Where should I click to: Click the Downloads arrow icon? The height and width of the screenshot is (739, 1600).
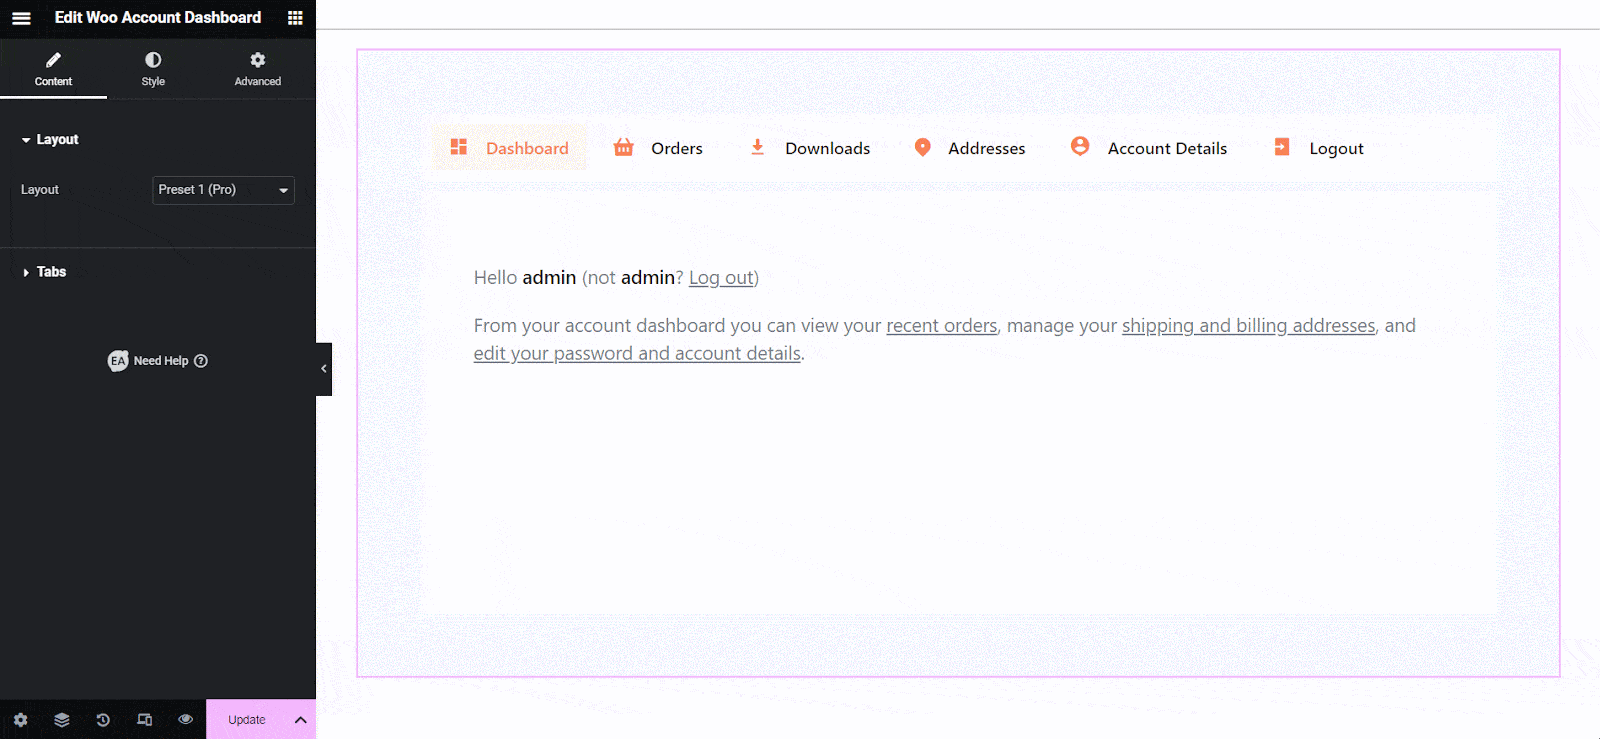tap(758, 147)
